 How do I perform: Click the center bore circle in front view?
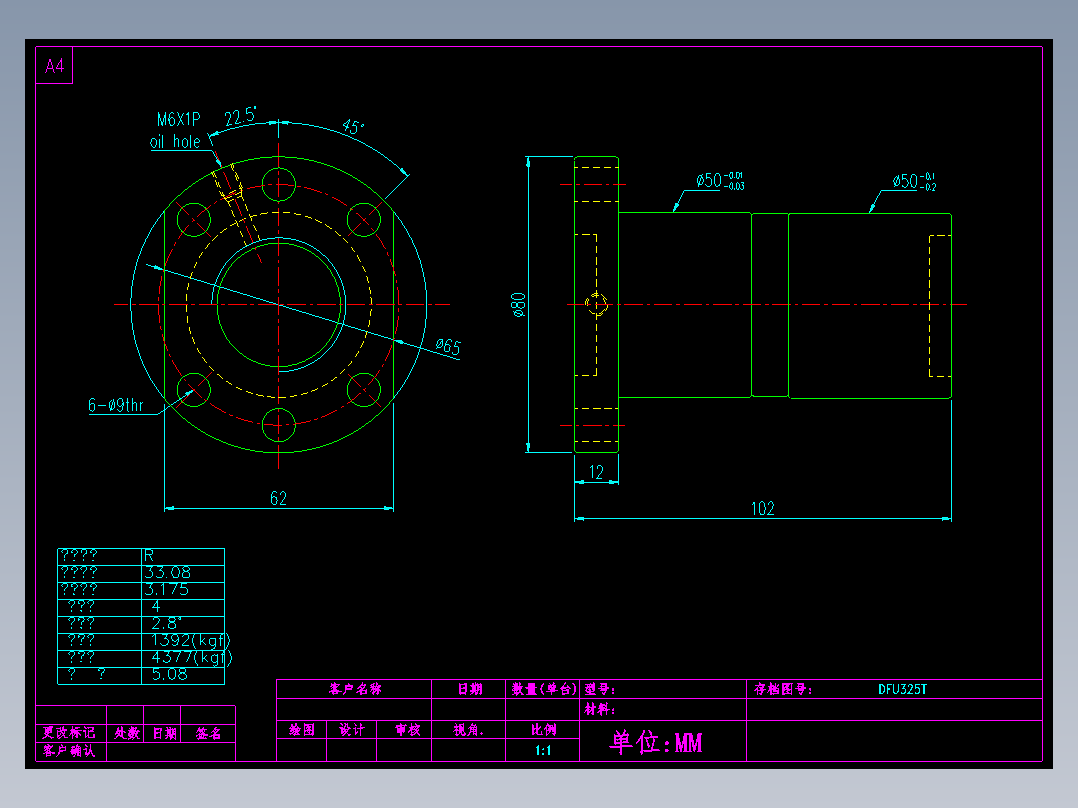pyautogui.click(x=278, y=305)
